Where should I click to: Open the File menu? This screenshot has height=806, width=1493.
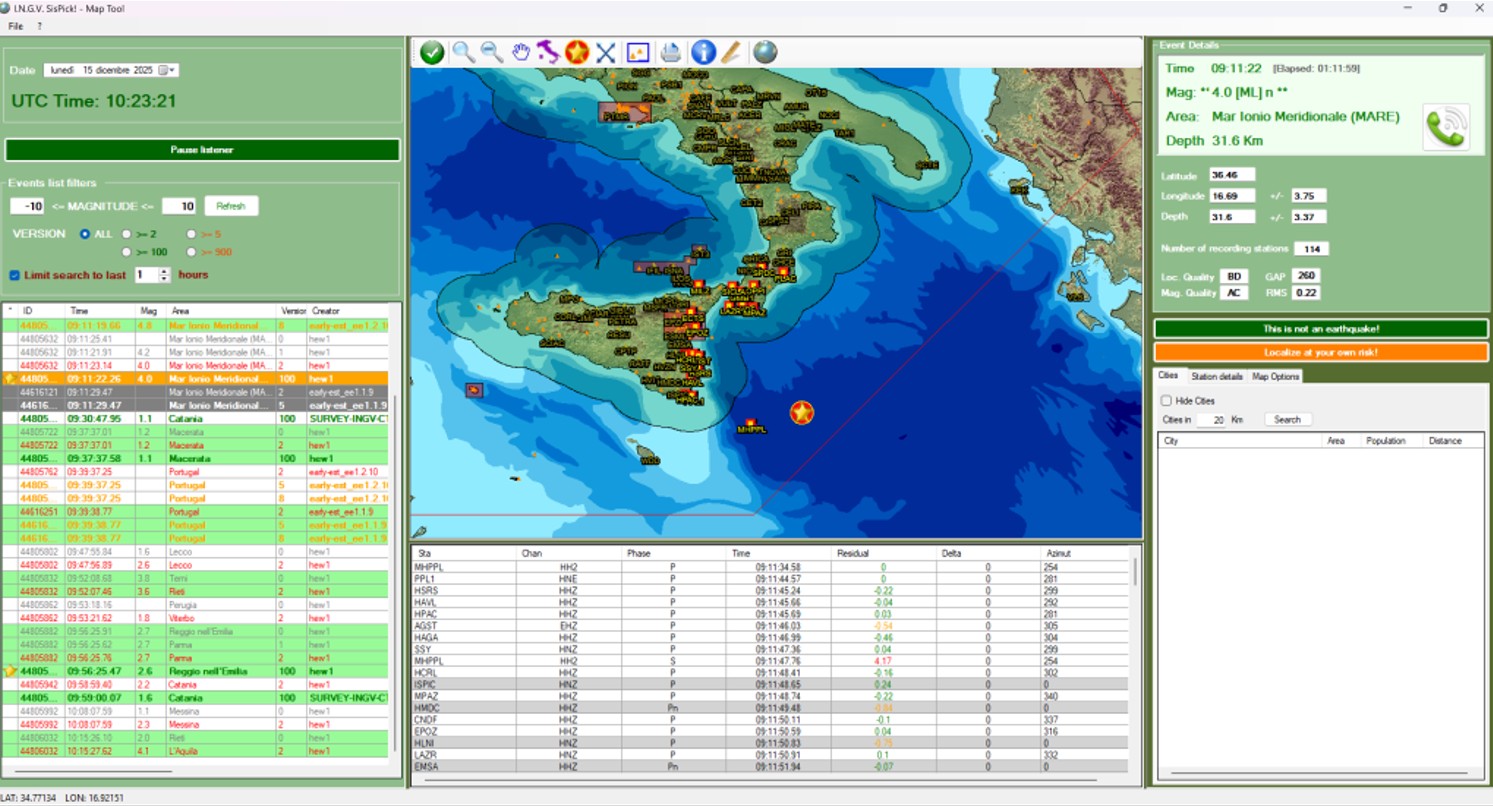pos(15,26)
